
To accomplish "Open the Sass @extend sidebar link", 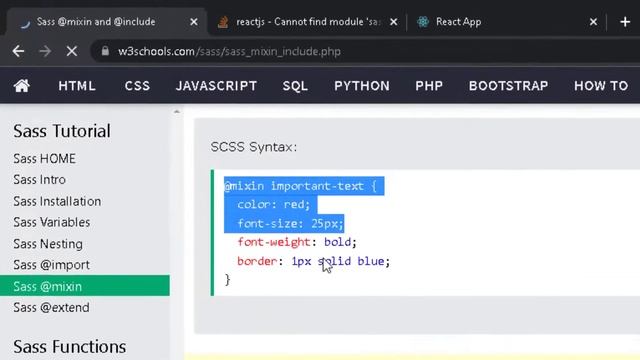I will pos(51,307).
